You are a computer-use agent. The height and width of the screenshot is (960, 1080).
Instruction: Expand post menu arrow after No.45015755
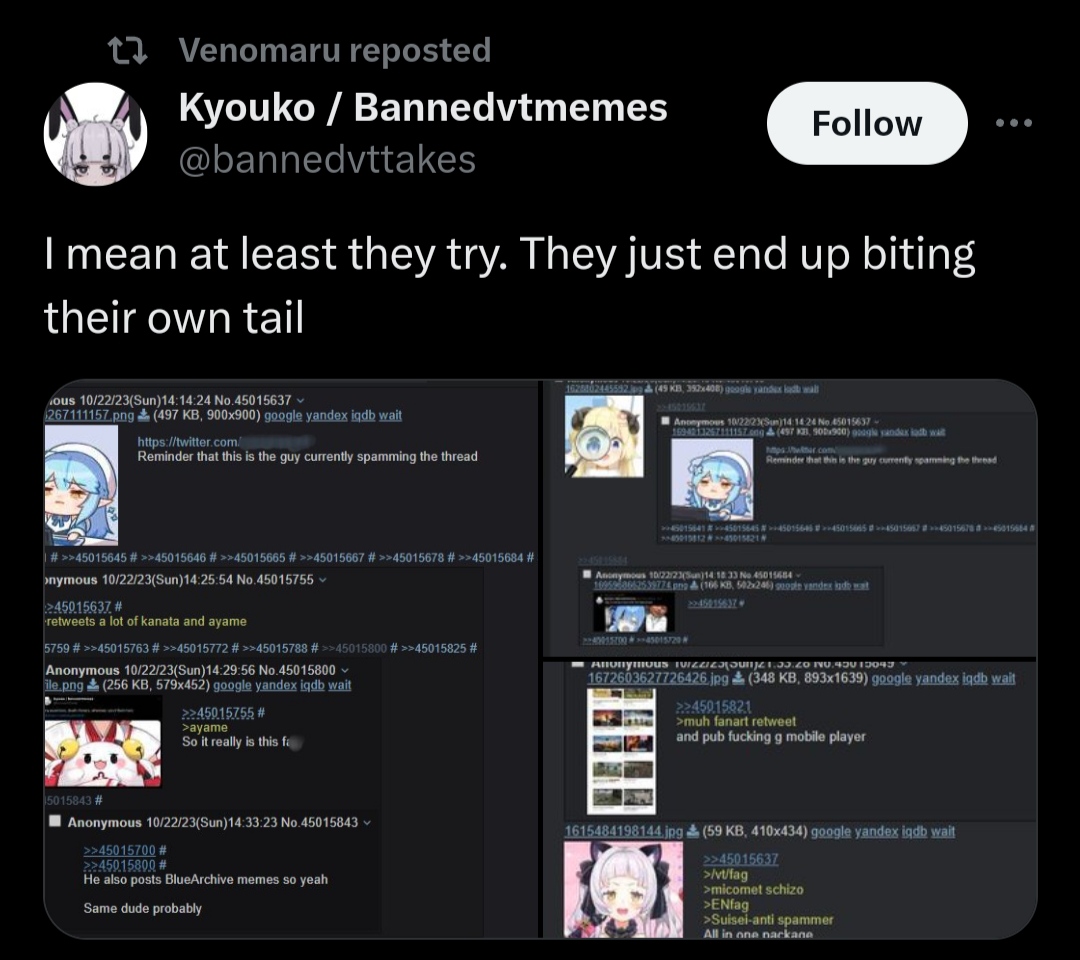322,581
